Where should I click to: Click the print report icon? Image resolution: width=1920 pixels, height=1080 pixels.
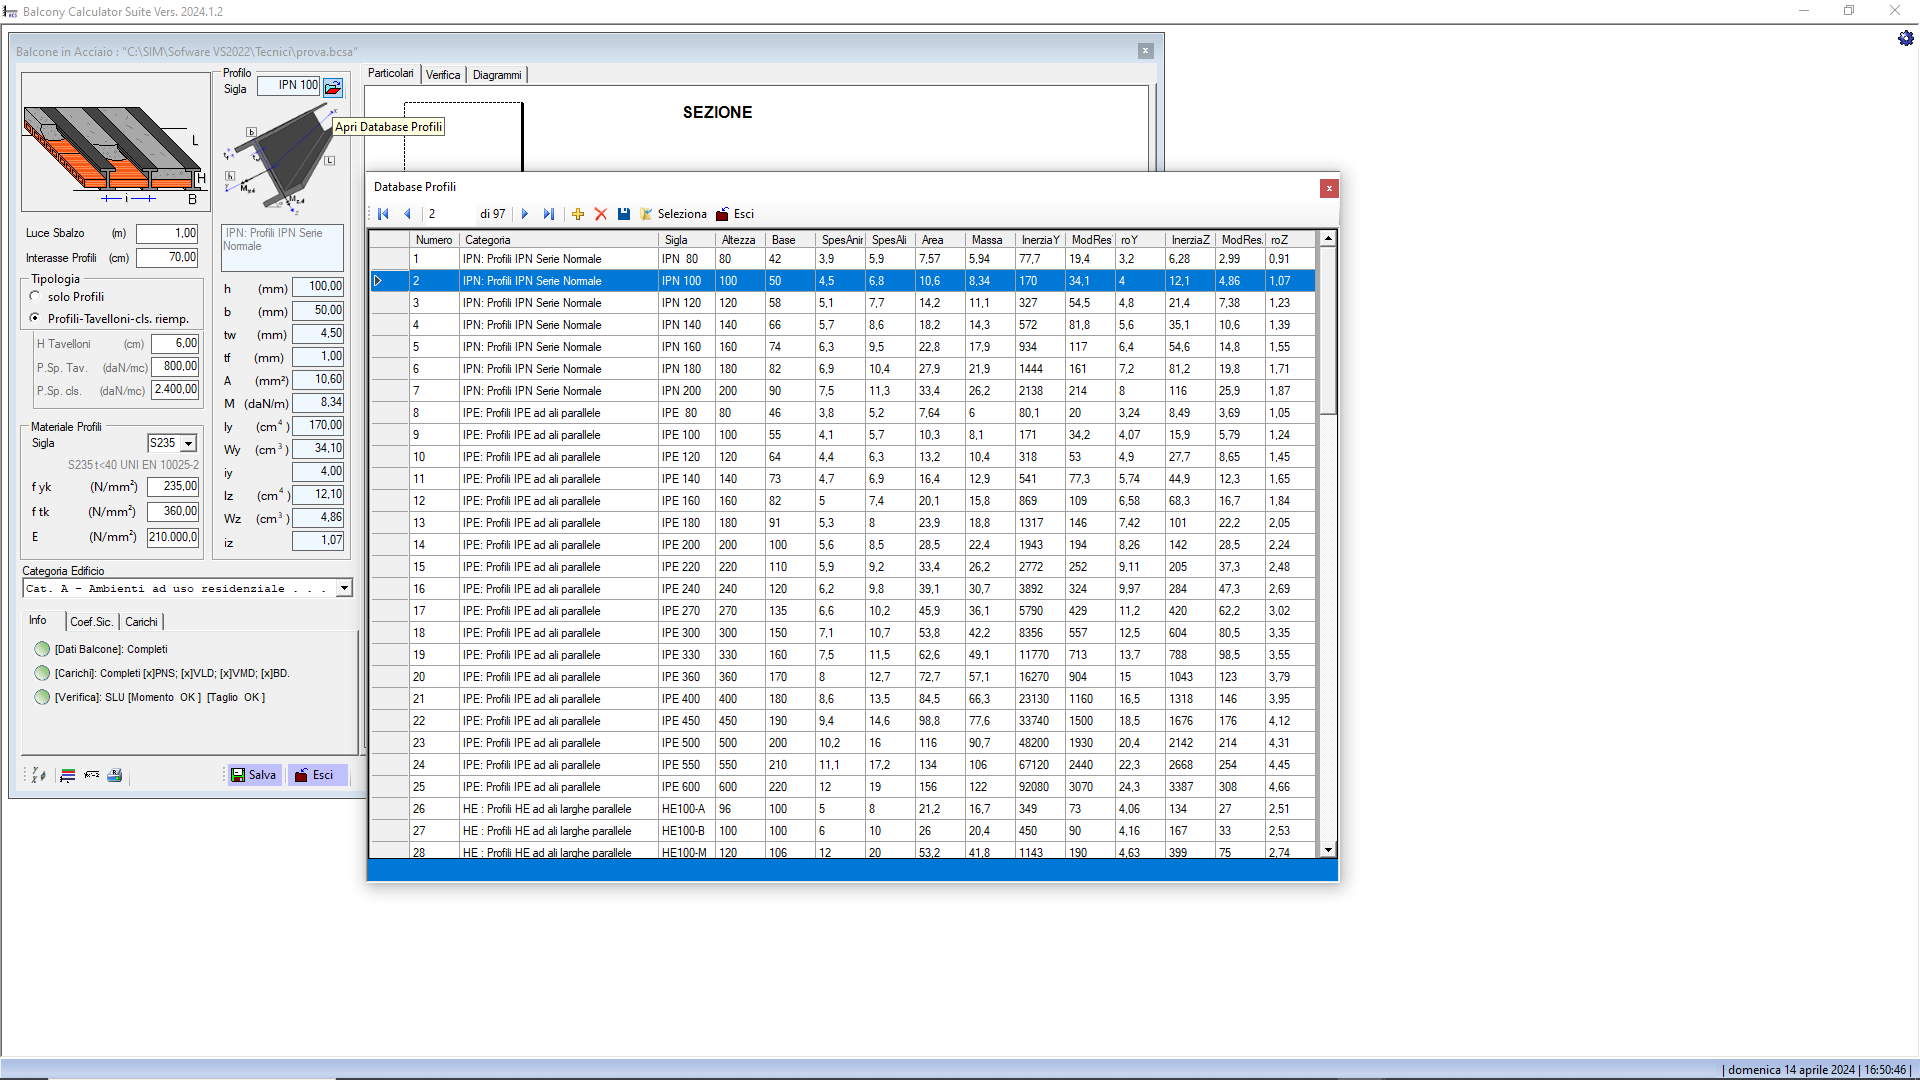(115, 775)
